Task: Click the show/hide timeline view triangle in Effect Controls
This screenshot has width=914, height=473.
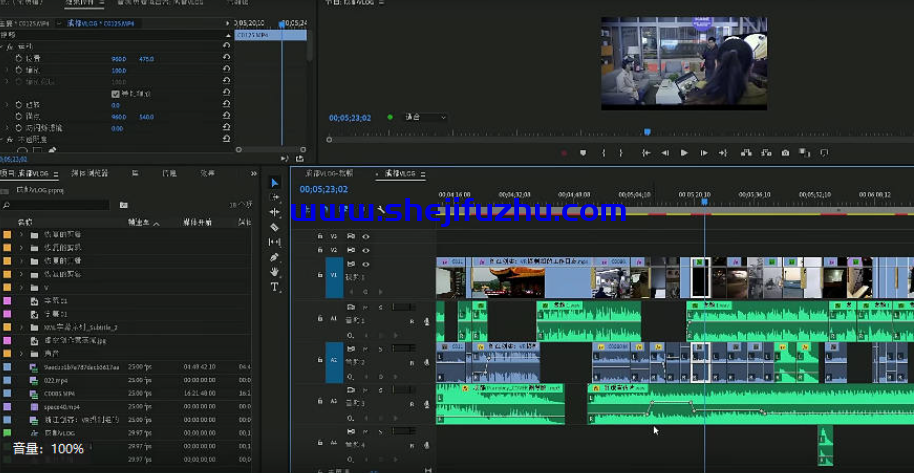Action: point(228,23)
